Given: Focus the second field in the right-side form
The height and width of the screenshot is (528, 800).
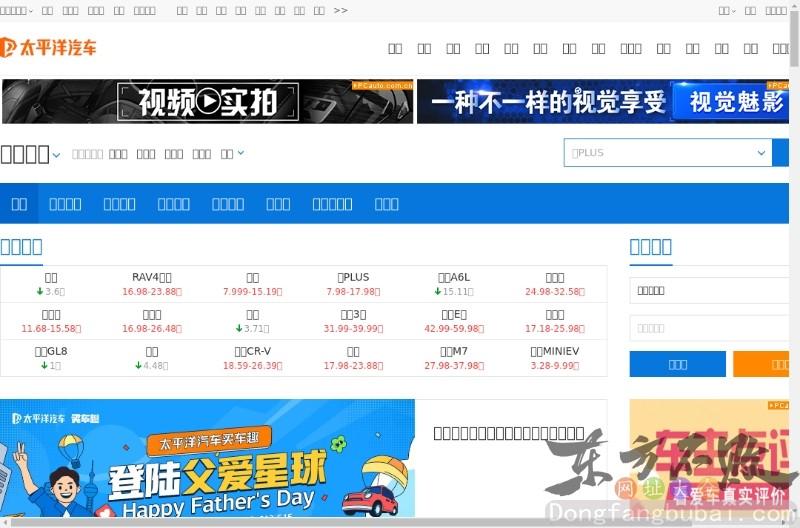Looking at the screenshot, I should [x=709, y=328].
